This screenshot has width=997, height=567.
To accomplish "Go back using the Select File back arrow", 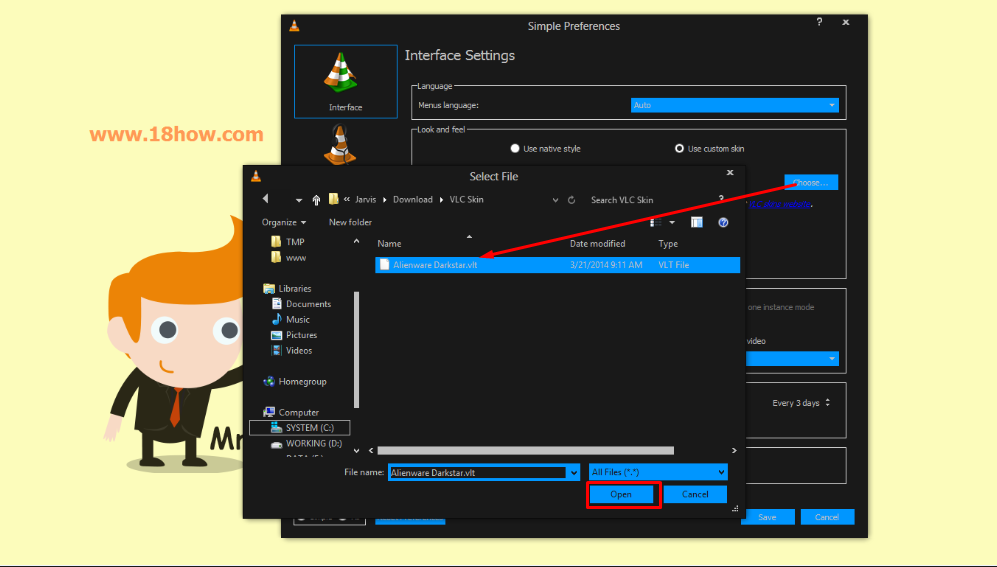I will click(265, 199).
